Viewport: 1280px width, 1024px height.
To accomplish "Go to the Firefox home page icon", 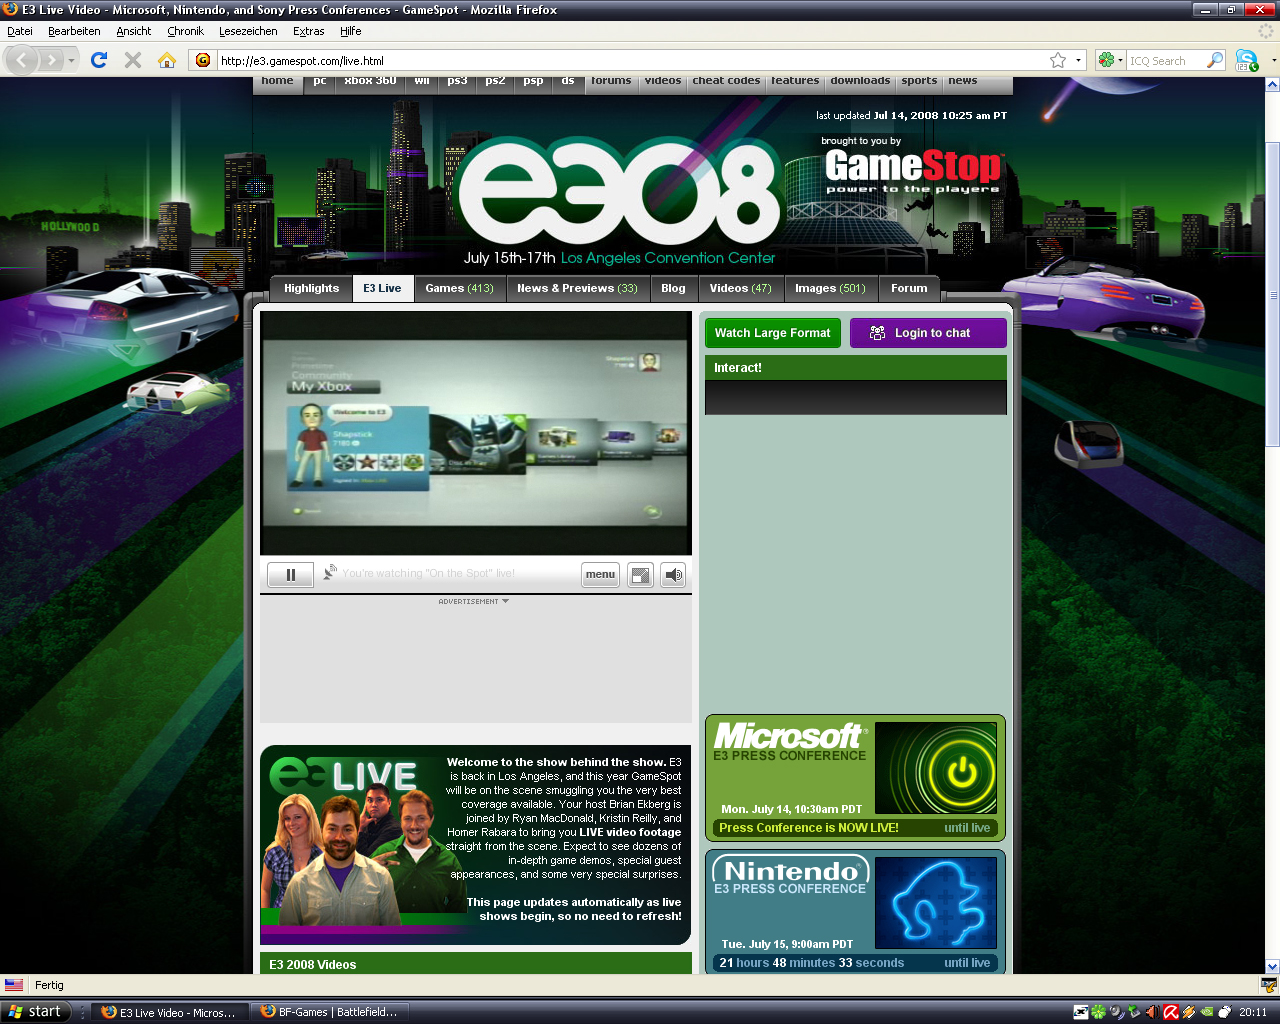I will [167, 60].
